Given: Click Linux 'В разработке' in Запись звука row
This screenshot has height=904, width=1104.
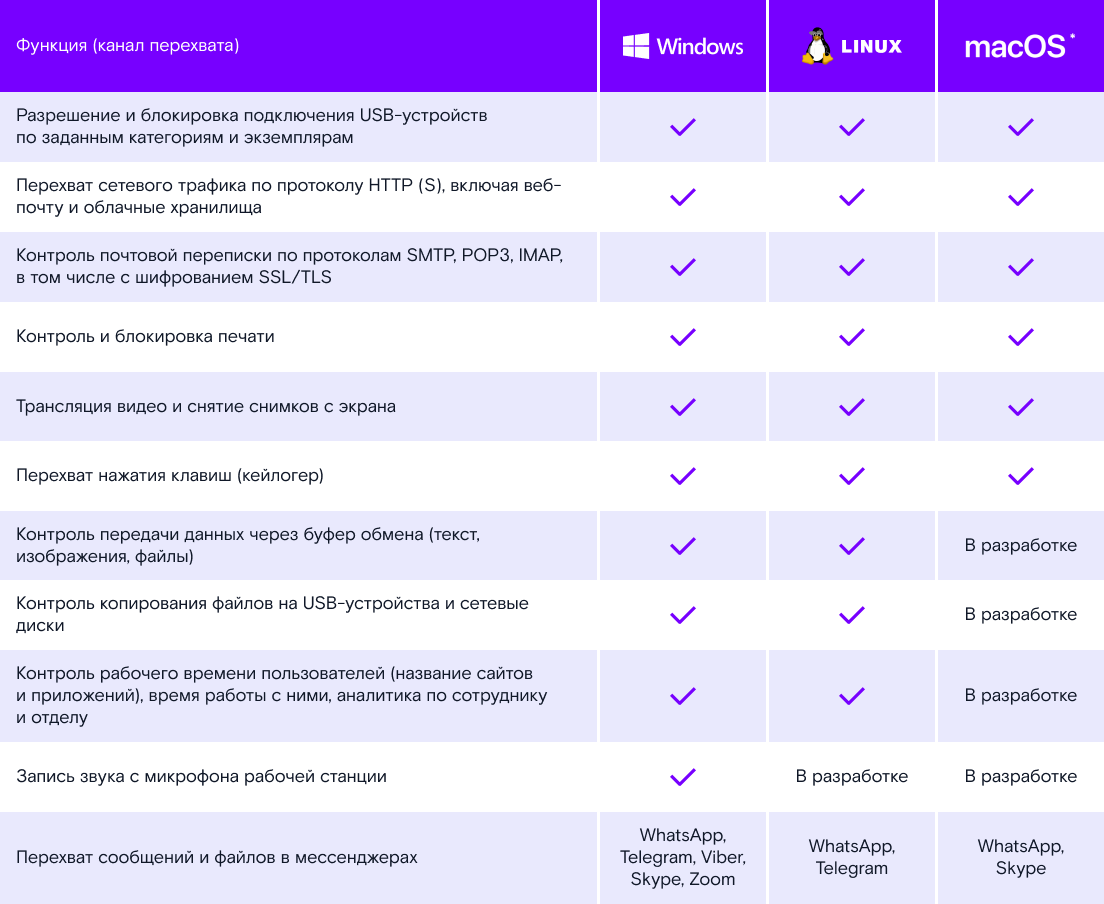Looking at the screenshot, I should (851, 777).
